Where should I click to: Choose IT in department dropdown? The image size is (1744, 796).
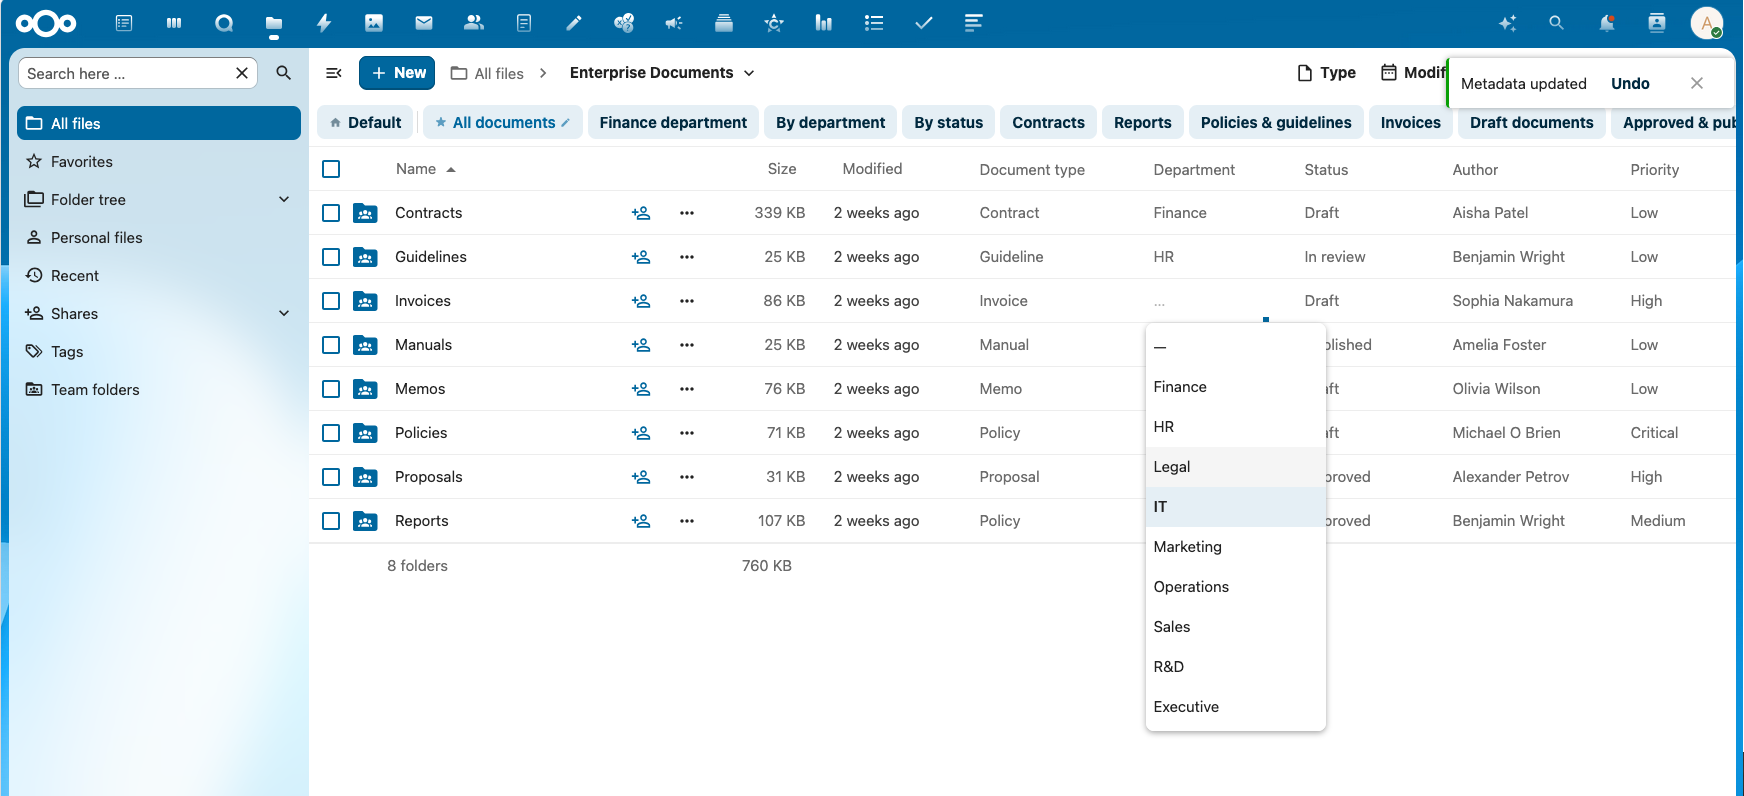pos(1236,507)
